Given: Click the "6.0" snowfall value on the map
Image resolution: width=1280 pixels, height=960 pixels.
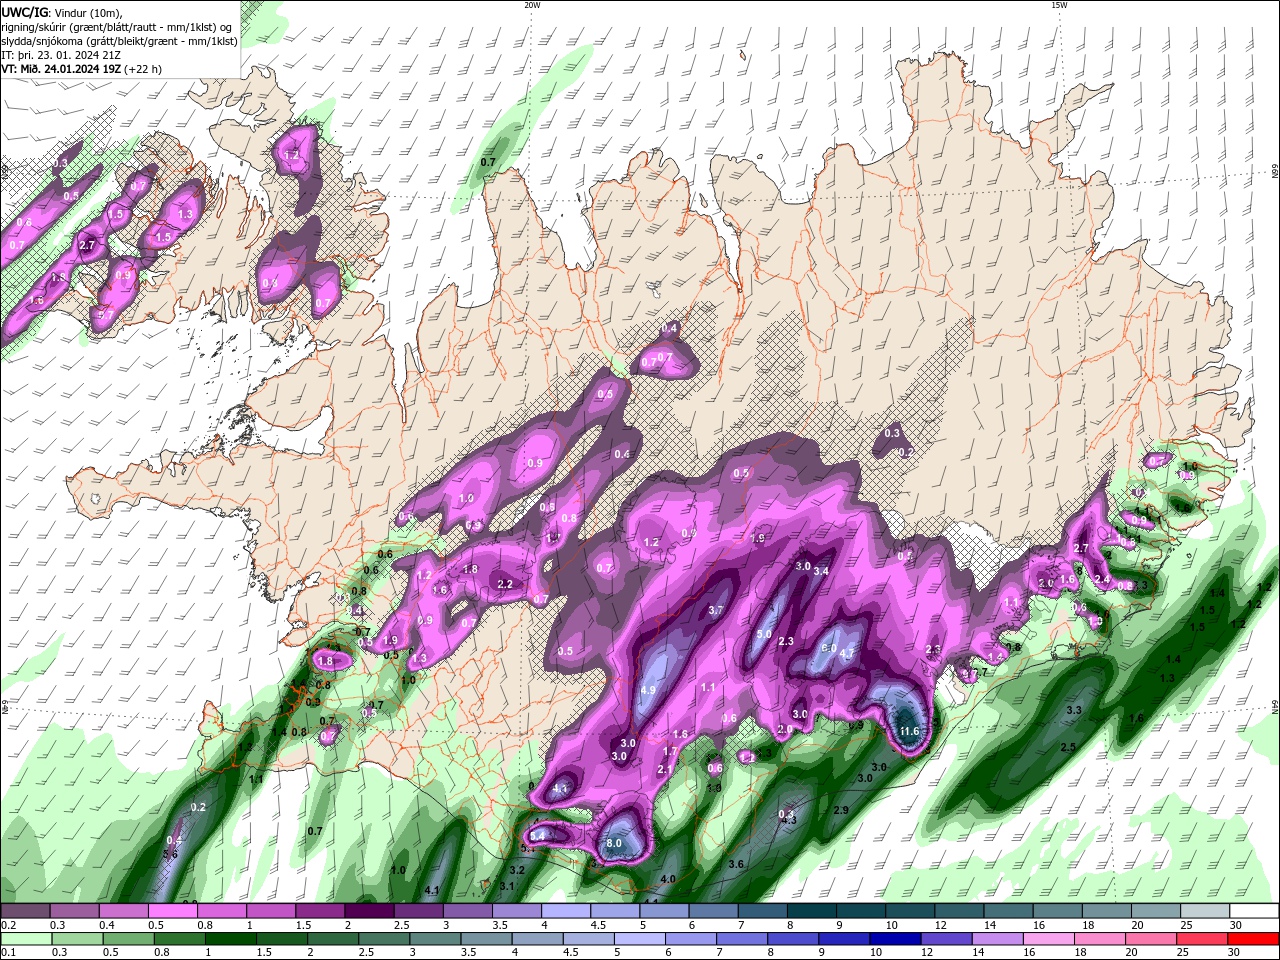Looking at the screenshot, I should coord(828,648).
